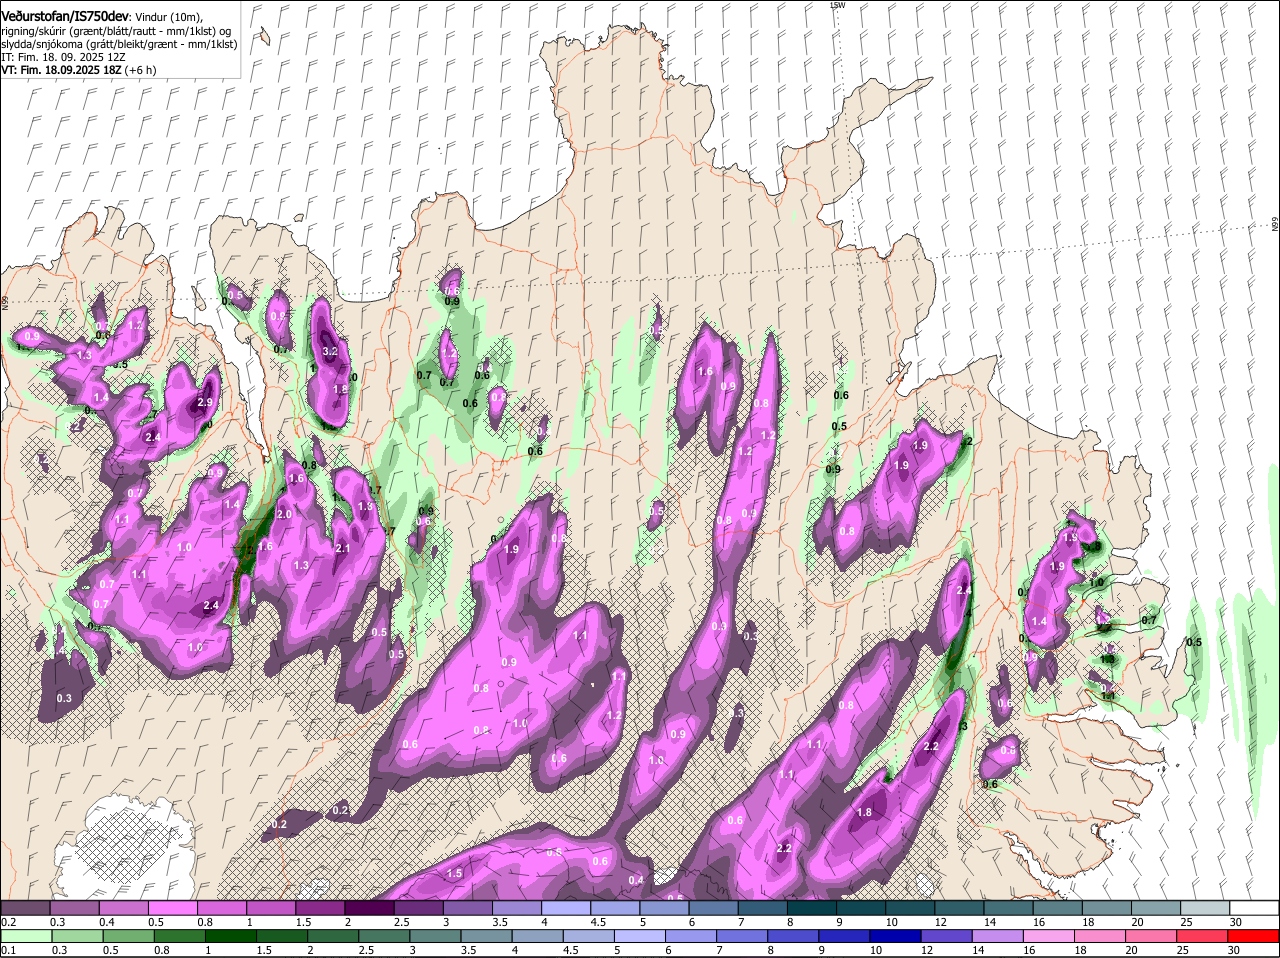Viewport: 1280px width, 958px height.
Task: Click the precipitation value '1.5' near the bottom edge
Action: [455, 874]
